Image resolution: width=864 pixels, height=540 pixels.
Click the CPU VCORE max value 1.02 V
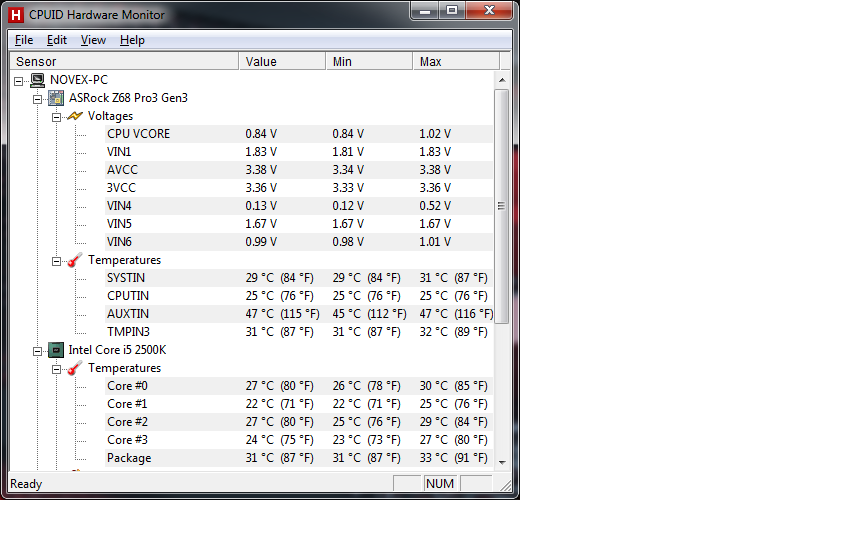tap(435, 134)
